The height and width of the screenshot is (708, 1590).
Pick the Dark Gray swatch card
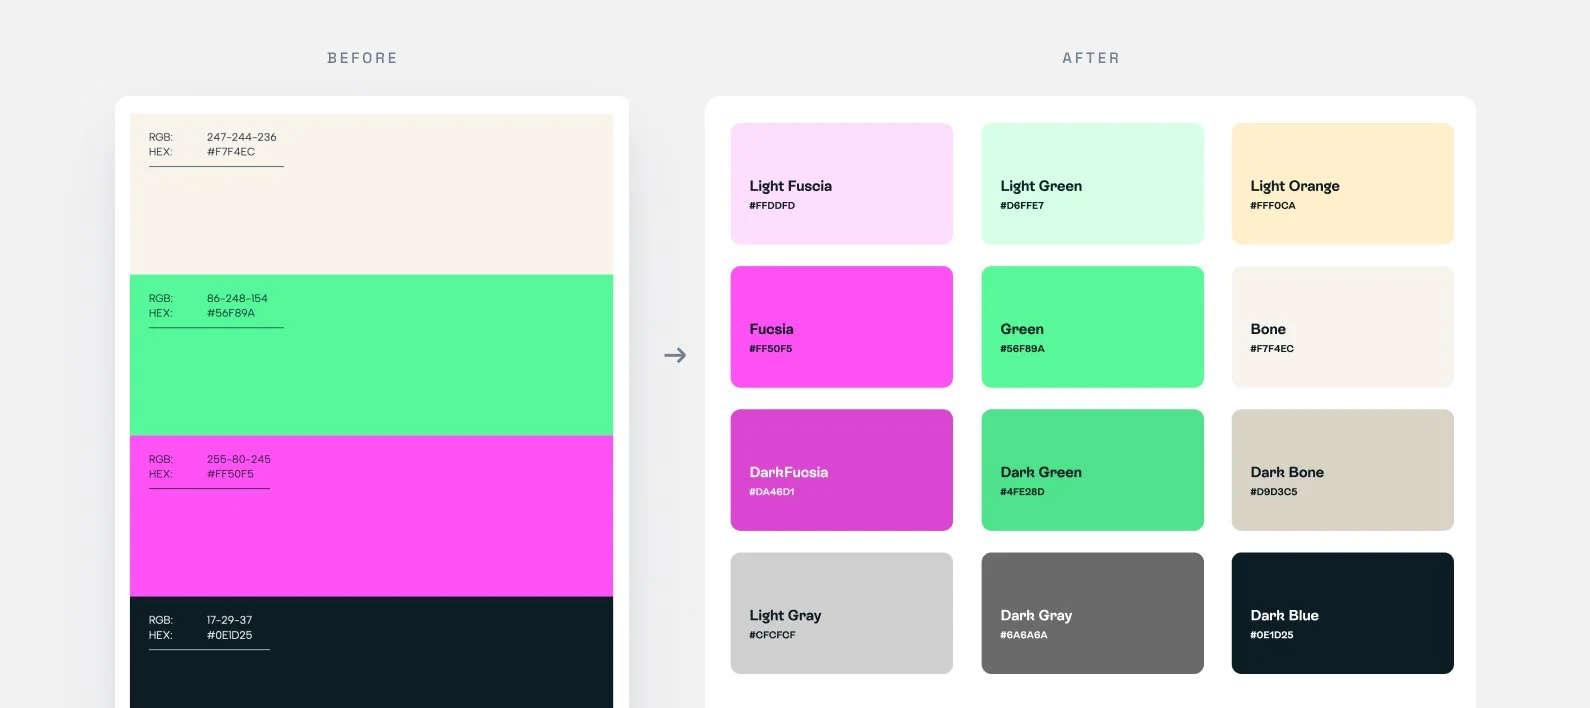(x=1092, y=613)
